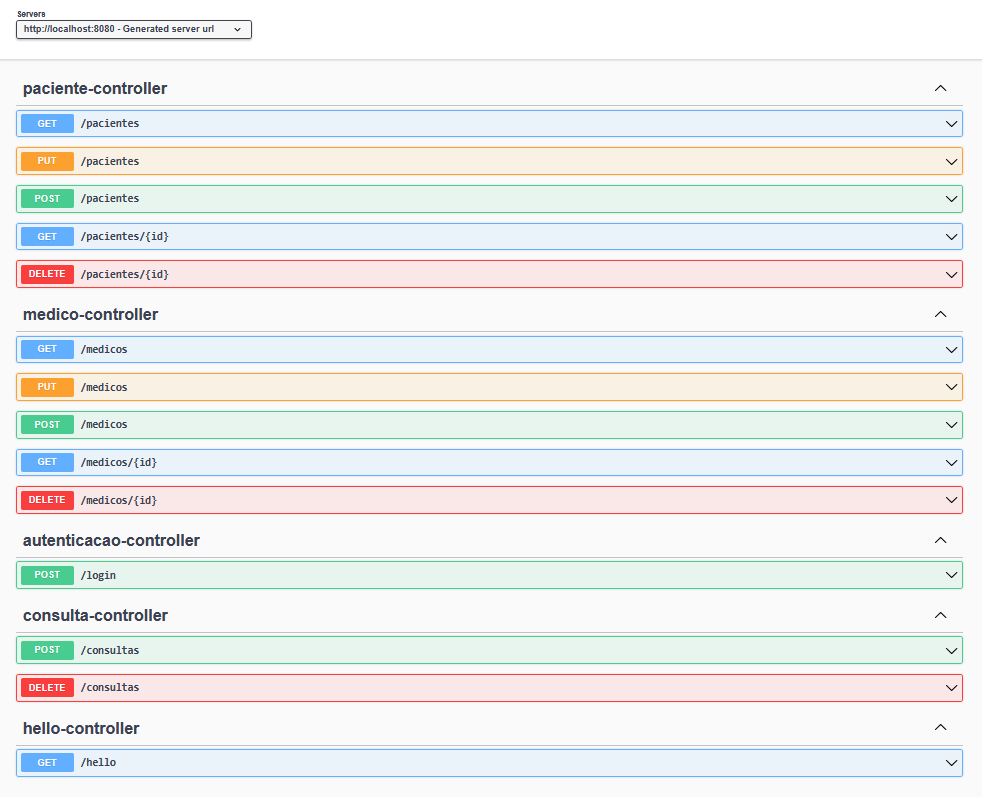Expand chevron of PUT /pacientes row
Image resolution: width=982 pixels, height=797 pixels.
tap(951, 162)
